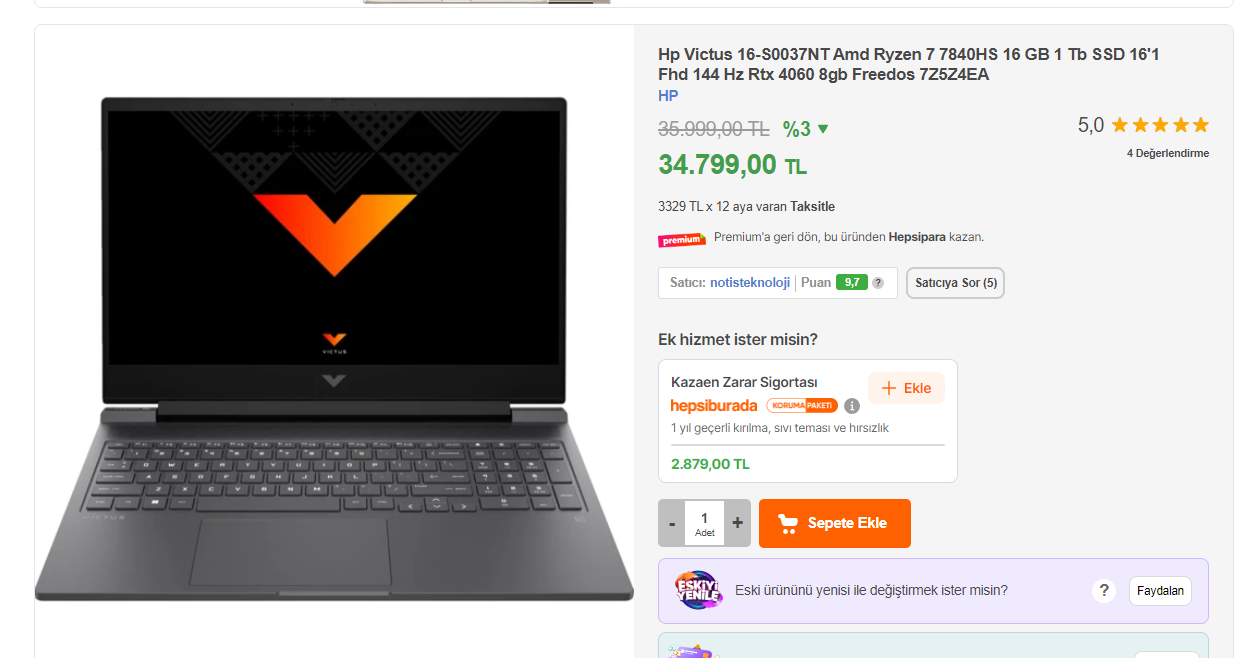Open the HP Victus laptop product image
The width and height of the screenshot is (1260, 658).
point(334,348)
